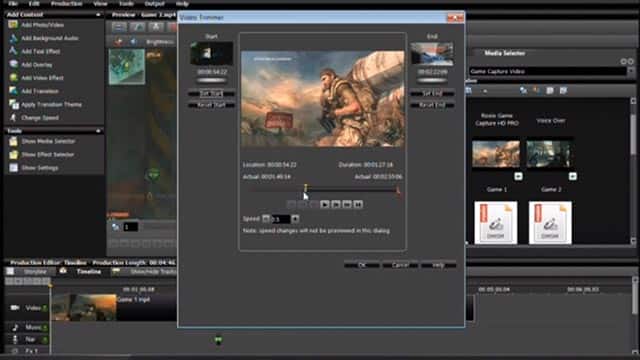The width and height of the screenshot is (640, 360).
Task: Click Cancel in the Video Trimmer dialog
Action: coord(400,265)
